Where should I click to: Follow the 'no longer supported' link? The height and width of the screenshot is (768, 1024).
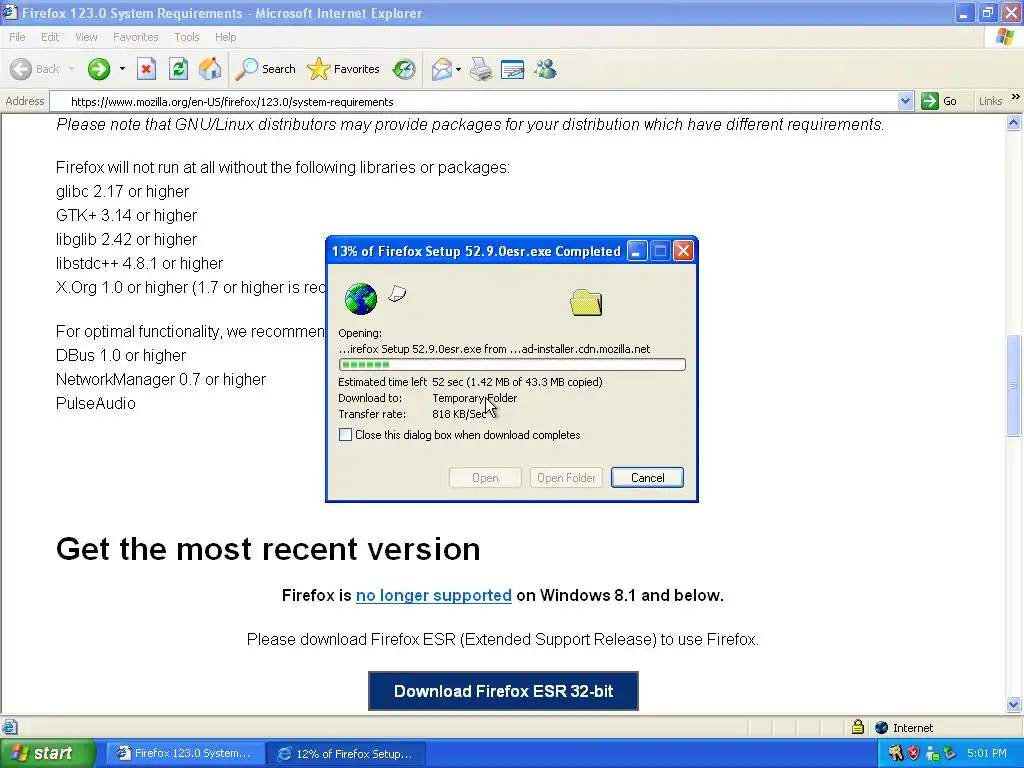coord(434,596)
